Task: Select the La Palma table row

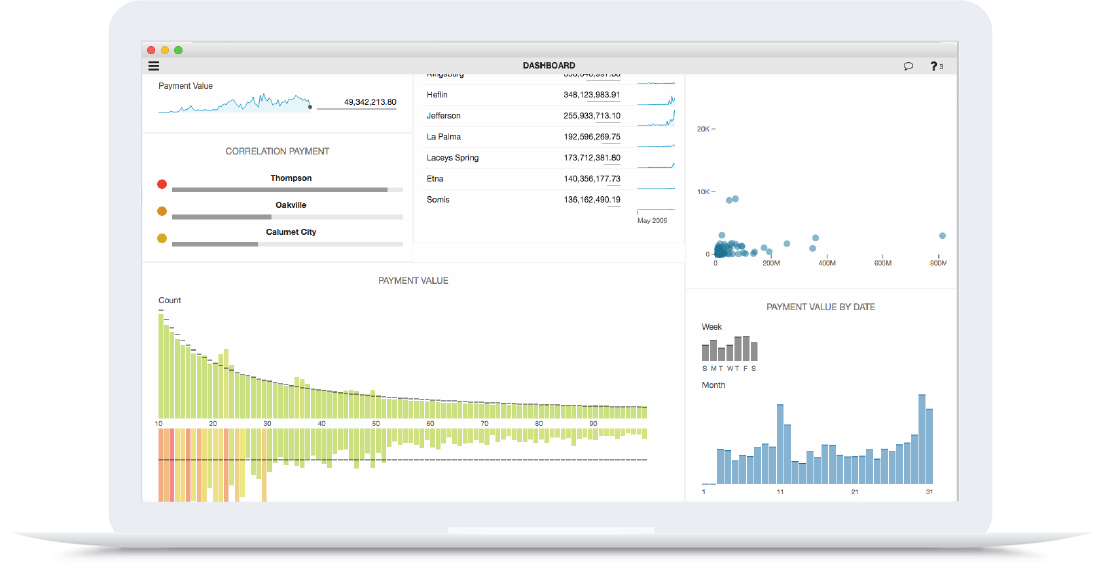Action: tap(548, 137)
